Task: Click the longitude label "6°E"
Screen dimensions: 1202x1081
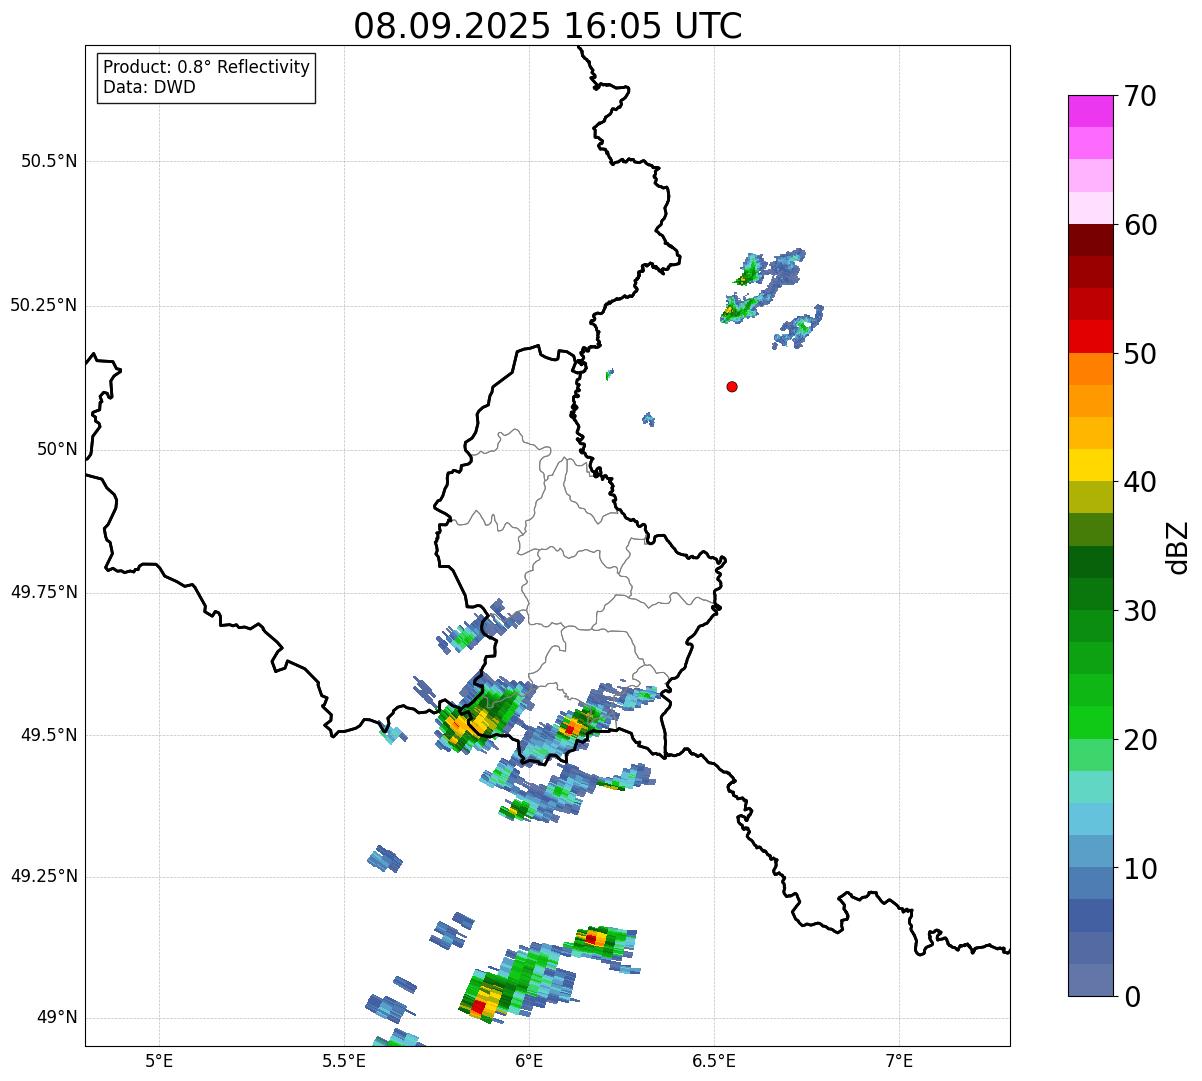Action: [529, 1061]
